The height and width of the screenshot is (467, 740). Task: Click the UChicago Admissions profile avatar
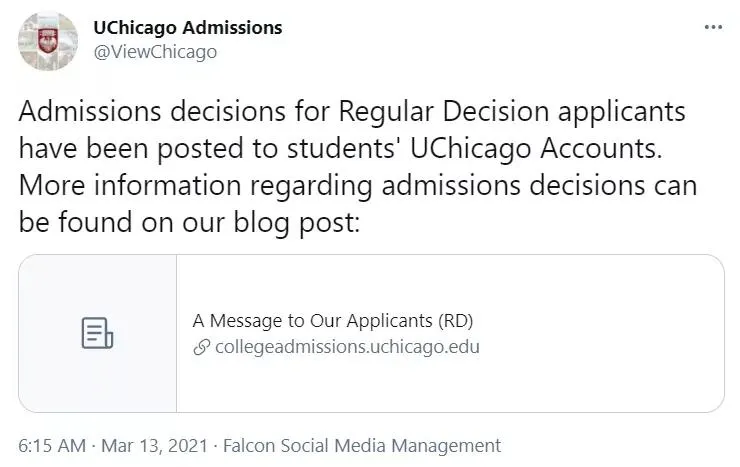point(47,41)
